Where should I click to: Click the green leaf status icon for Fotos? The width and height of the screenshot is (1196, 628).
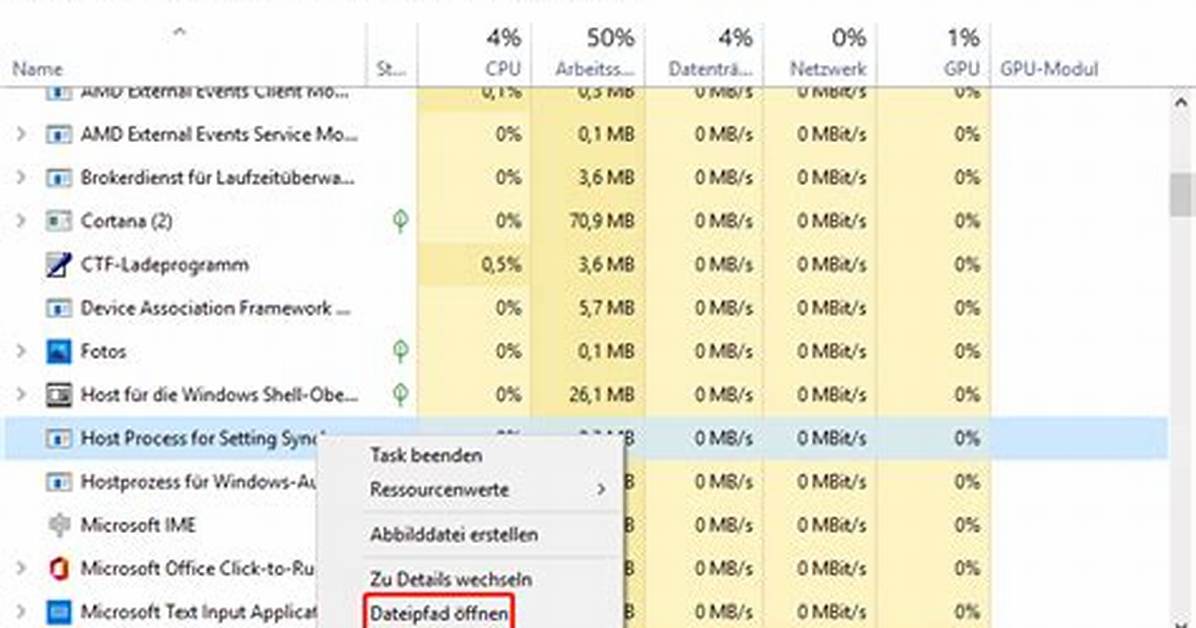tap(400, 351)
